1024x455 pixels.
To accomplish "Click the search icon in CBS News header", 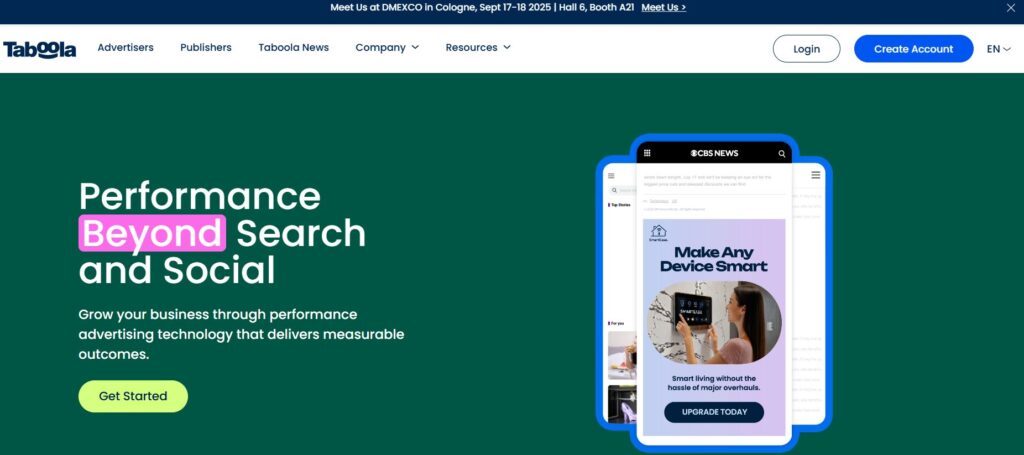I will 782,154.
